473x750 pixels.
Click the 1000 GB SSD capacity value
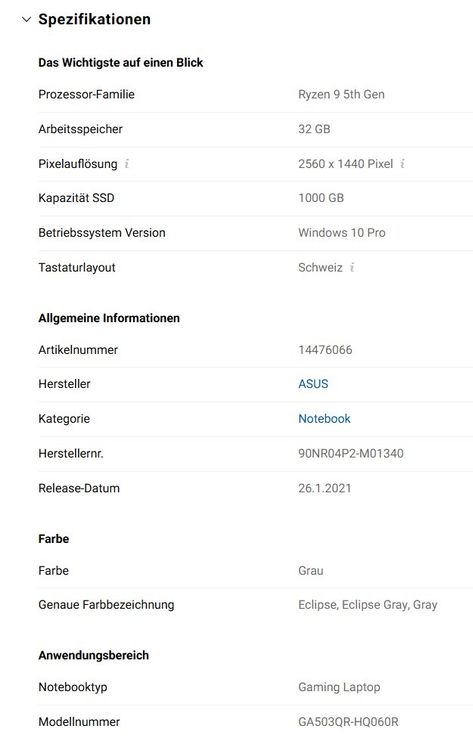click(x=321, y=198)
